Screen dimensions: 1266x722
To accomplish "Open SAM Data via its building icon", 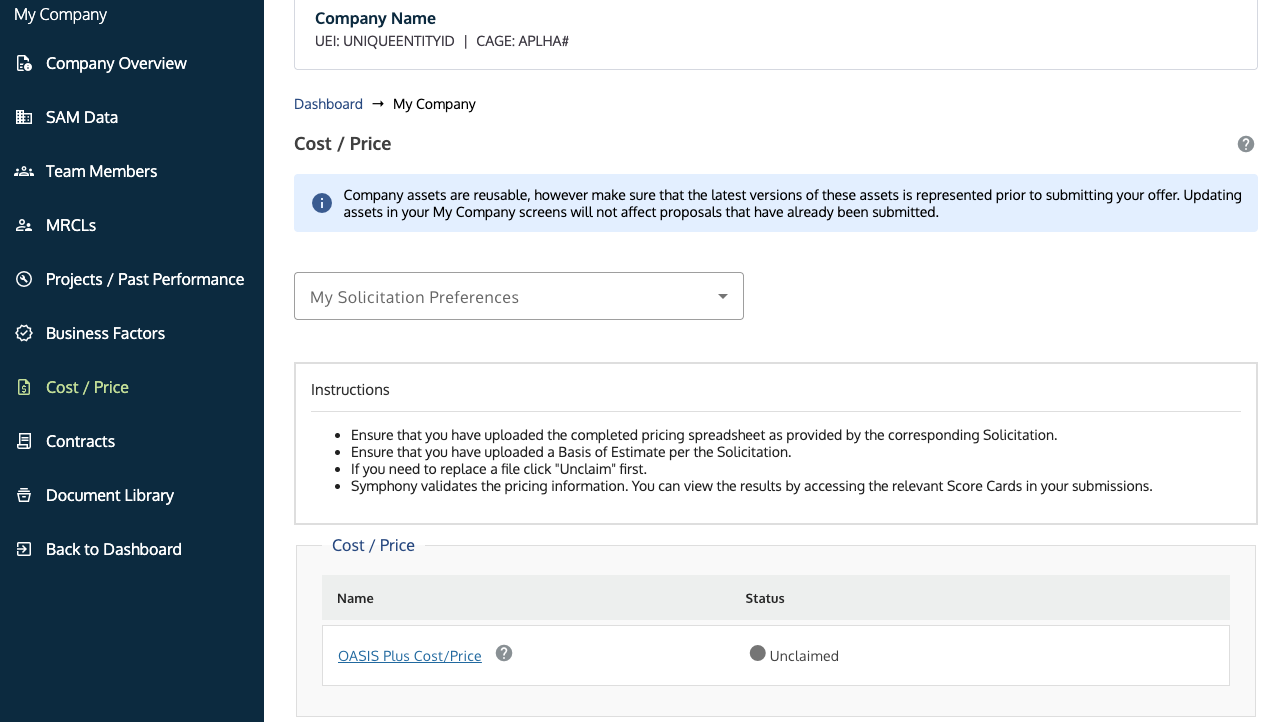I will [x=23, y=117].
